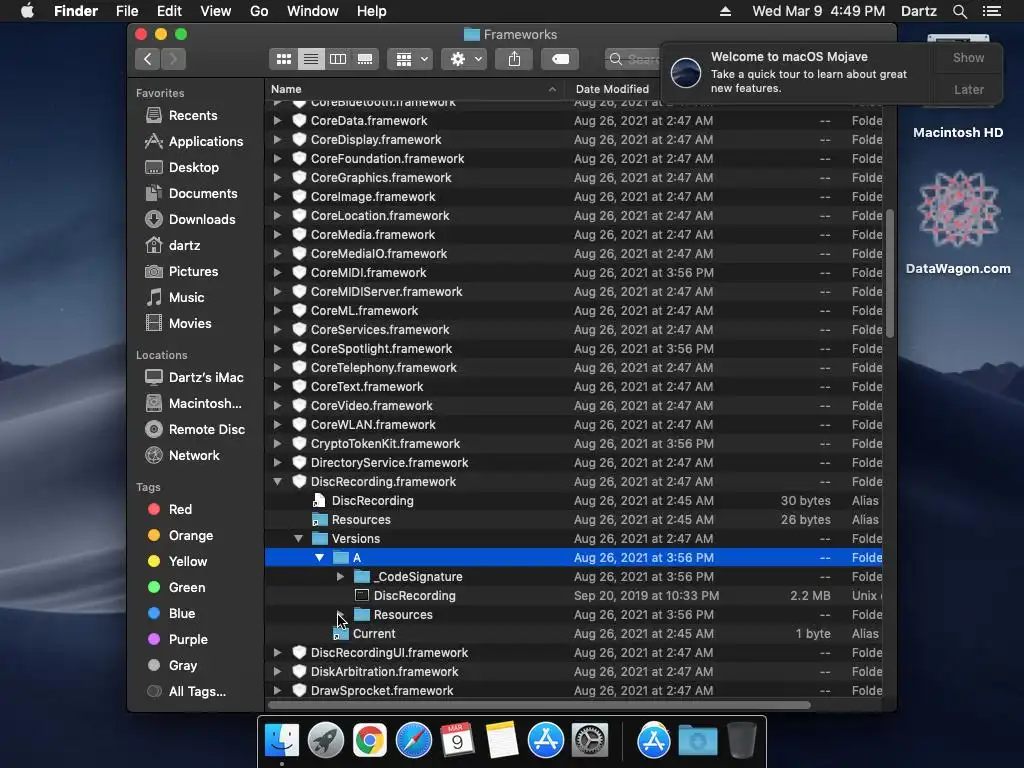The image size is (1024, 768).
Task: Launch Safari from Dock
Action: (413, 741)
